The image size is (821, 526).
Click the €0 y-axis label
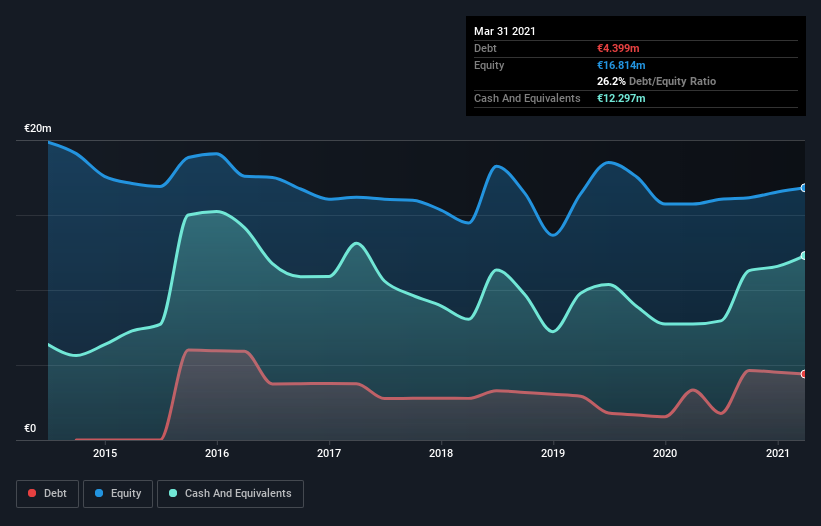tap(30, 428)
